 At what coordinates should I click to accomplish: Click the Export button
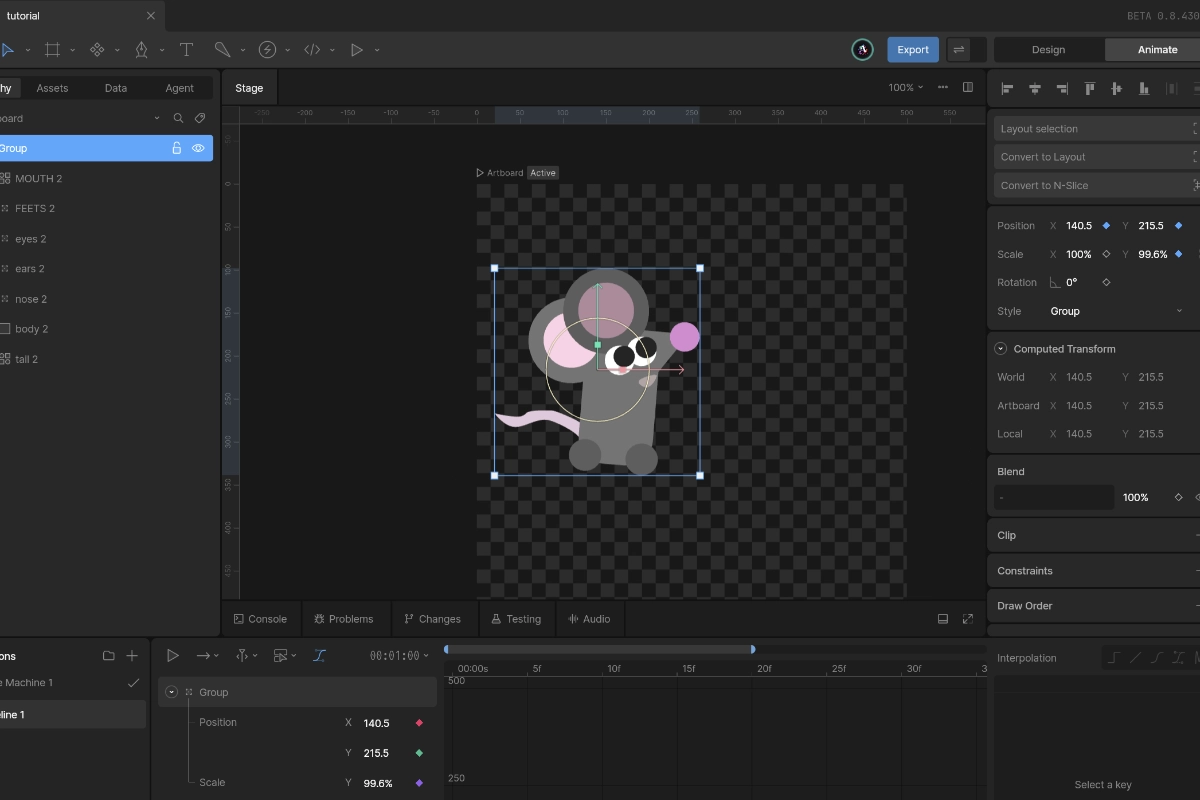(912, 50)
